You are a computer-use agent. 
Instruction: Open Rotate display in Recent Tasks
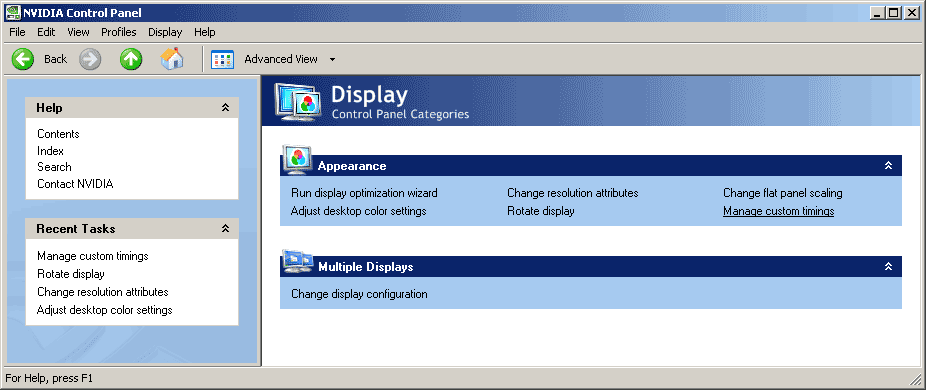tap(71, 274)
